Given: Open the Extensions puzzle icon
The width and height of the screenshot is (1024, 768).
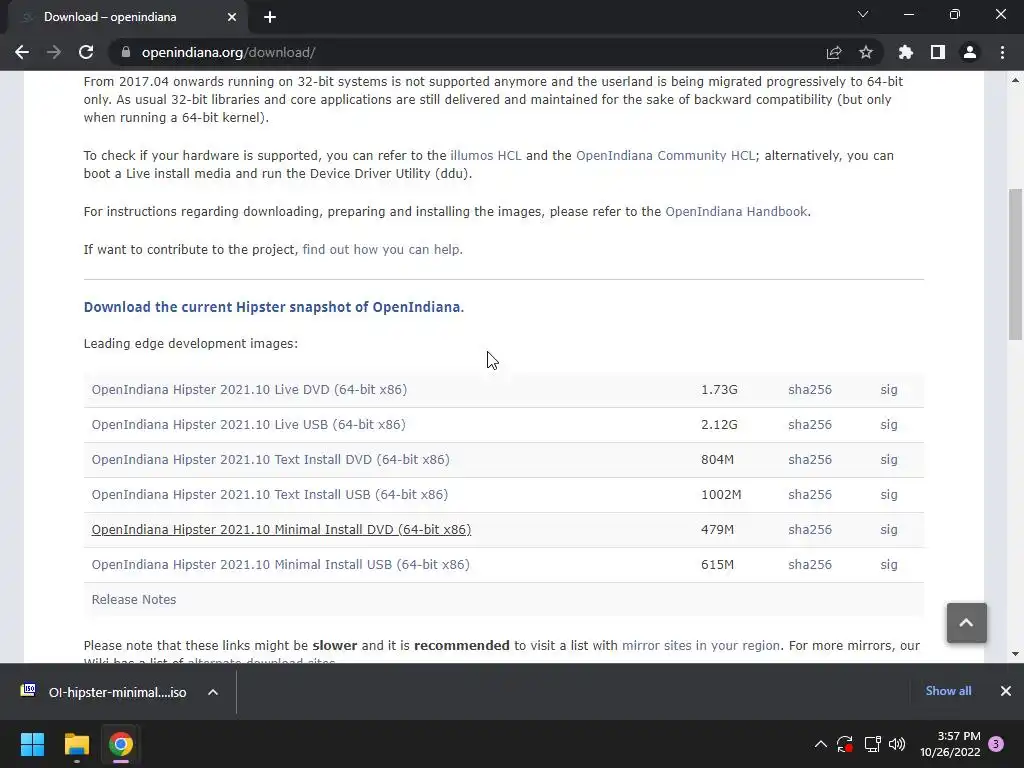Looking at the screenshot, I should (906, 52).
